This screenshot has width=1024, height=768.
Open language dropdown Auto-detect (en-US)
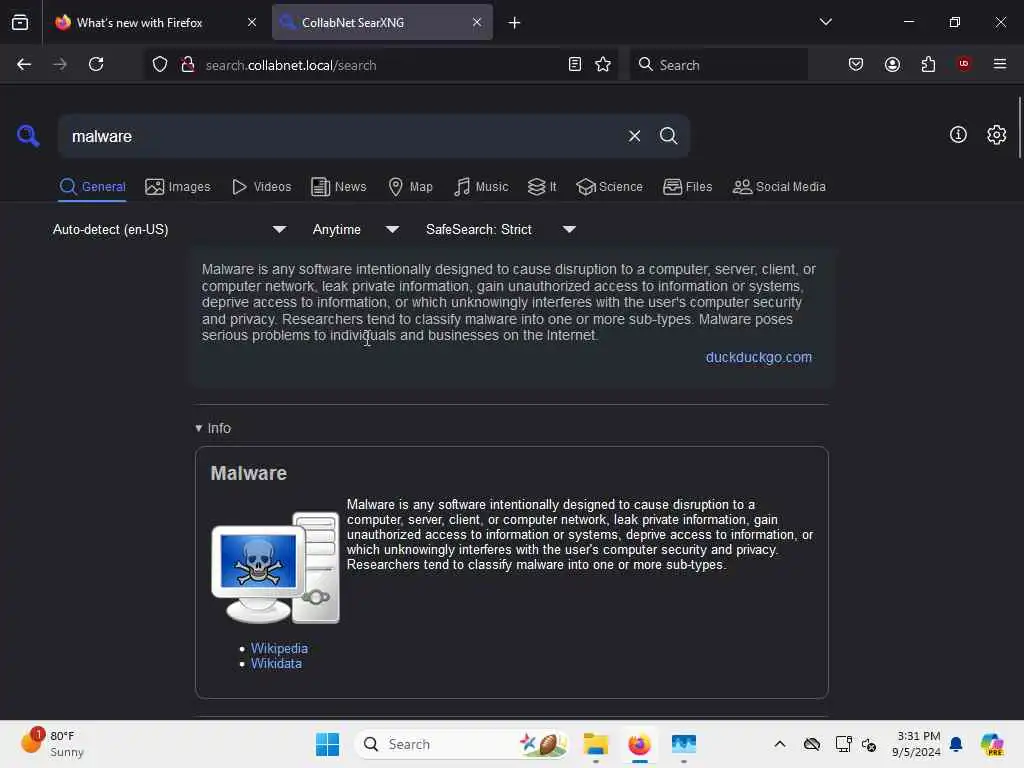tap(169, 229)
